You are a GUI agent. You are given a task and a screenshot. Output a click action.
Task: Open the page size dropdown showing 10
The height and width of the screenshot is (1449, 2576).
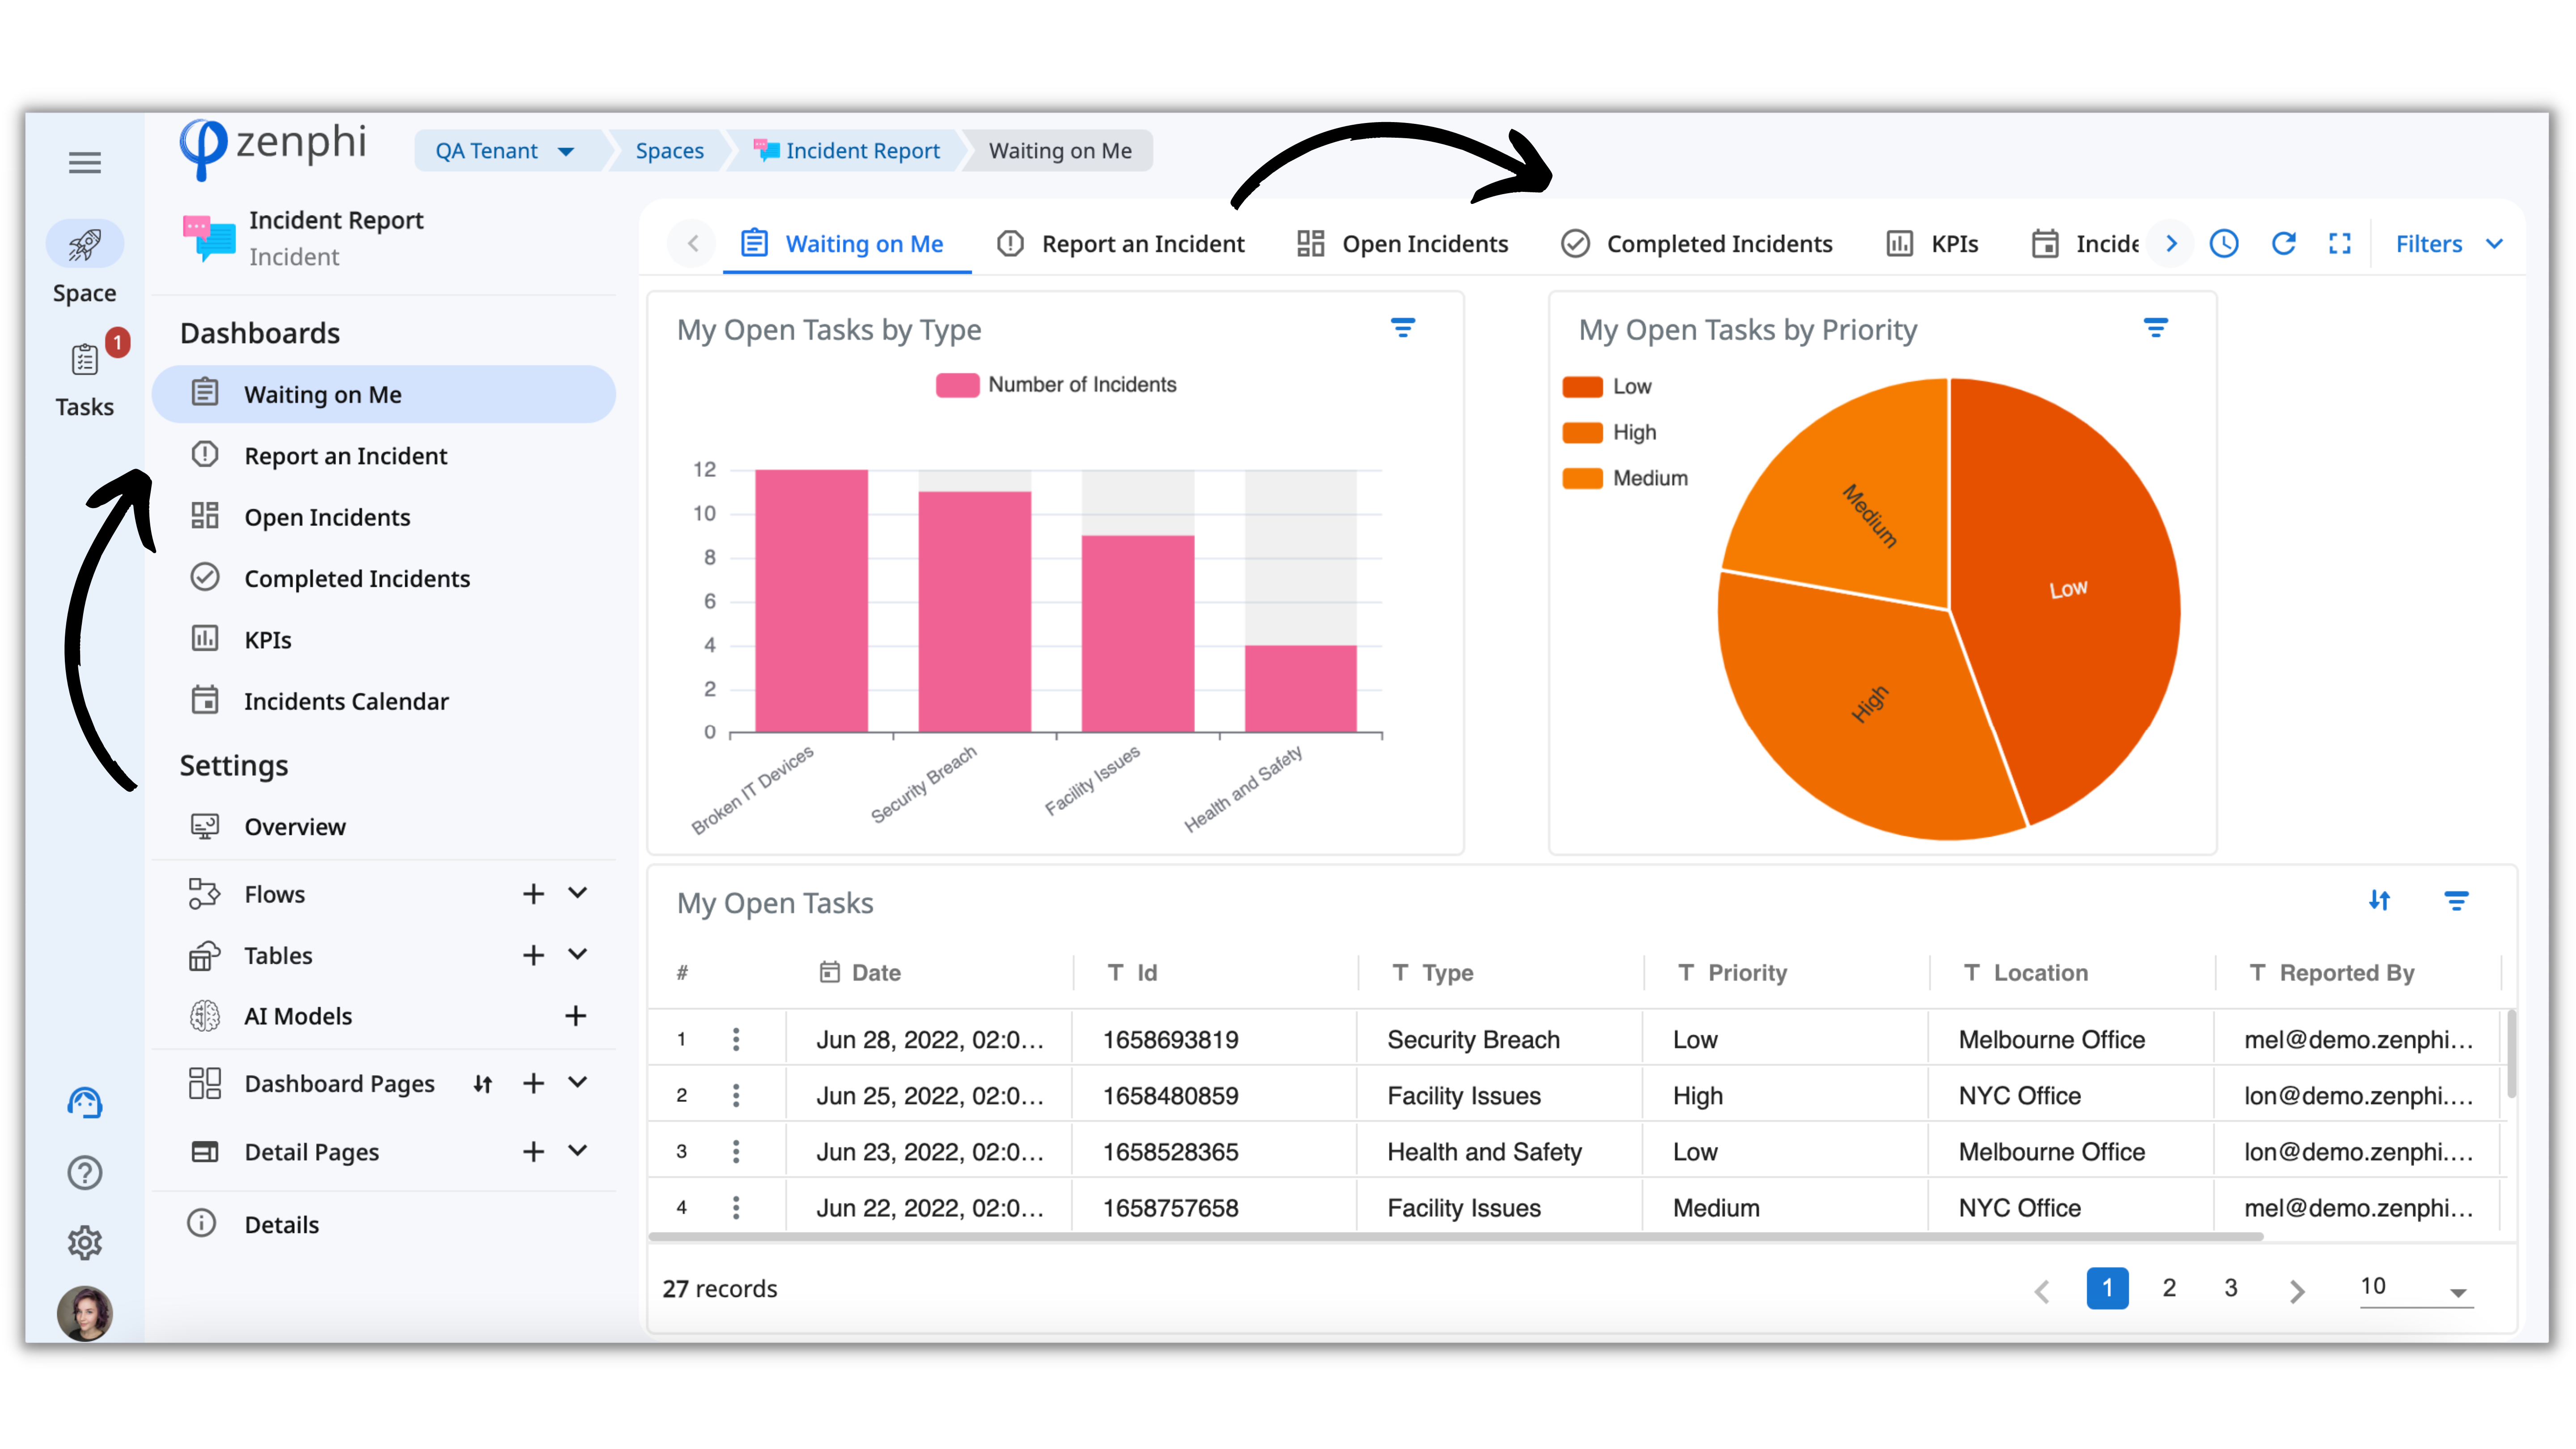point(2415,1288)
